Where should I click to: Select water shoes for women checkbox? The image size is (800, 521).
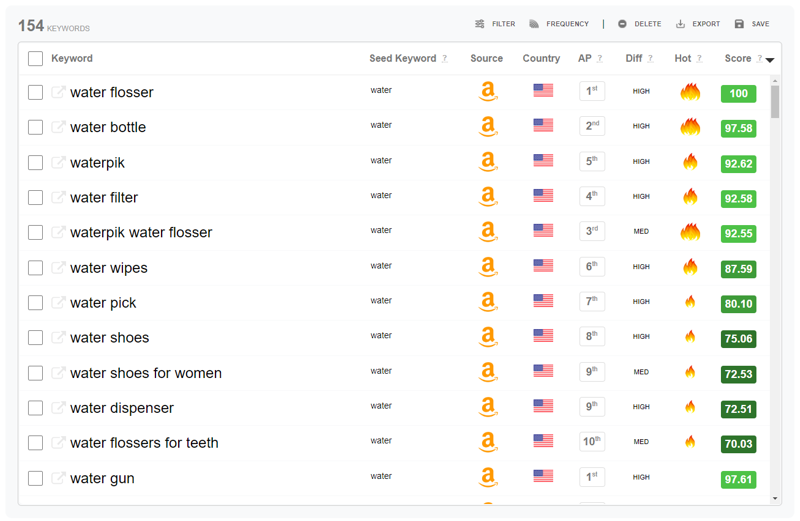point(35,373)
